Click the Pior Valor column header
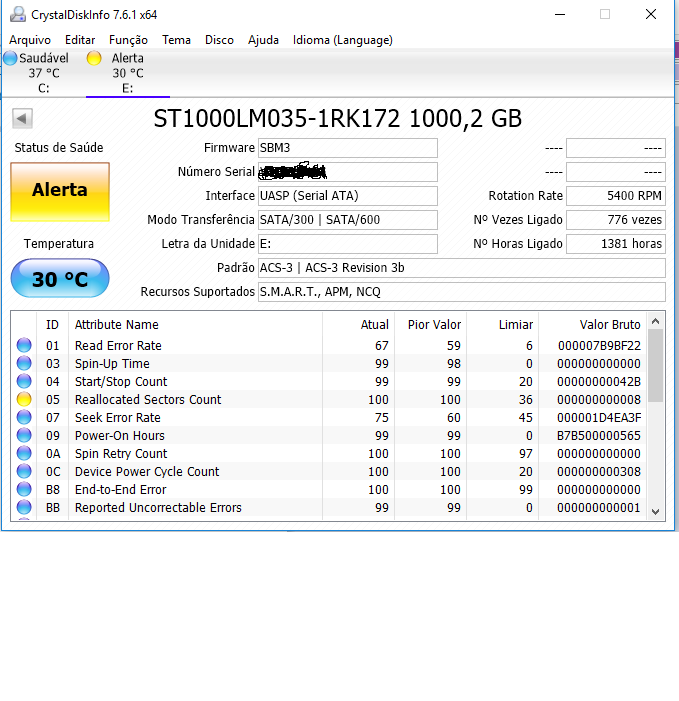The height and width of the screenshot is (701, 679). pos(430,325)
